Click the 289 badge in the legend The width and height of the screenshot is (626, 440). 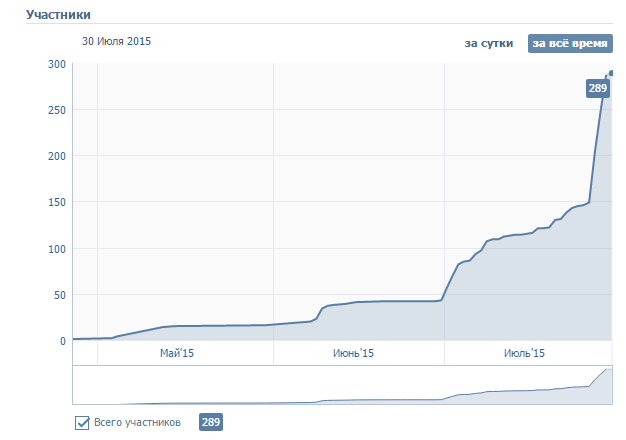(x=211, y=422)
